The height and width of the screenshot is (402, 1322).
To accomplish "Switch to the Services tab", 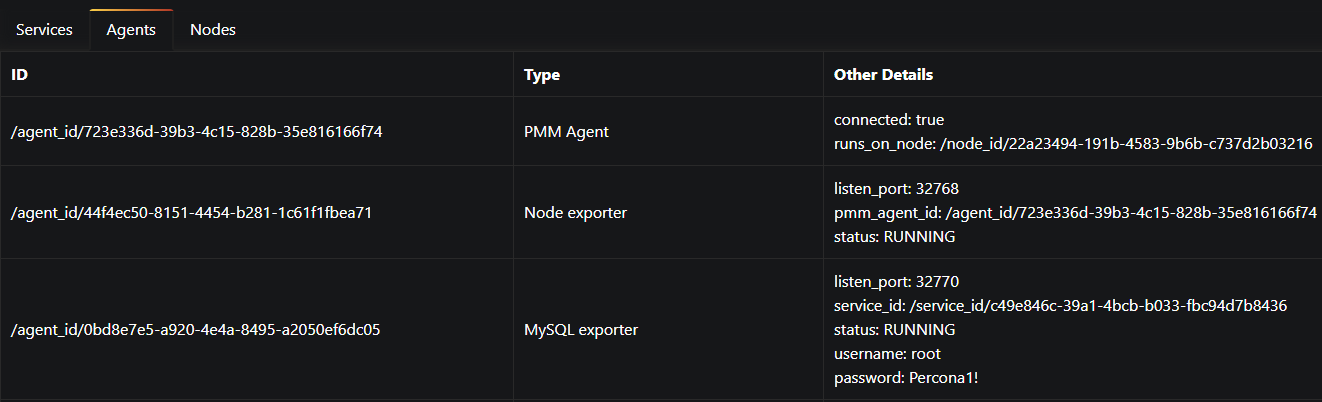I will 44,30.
